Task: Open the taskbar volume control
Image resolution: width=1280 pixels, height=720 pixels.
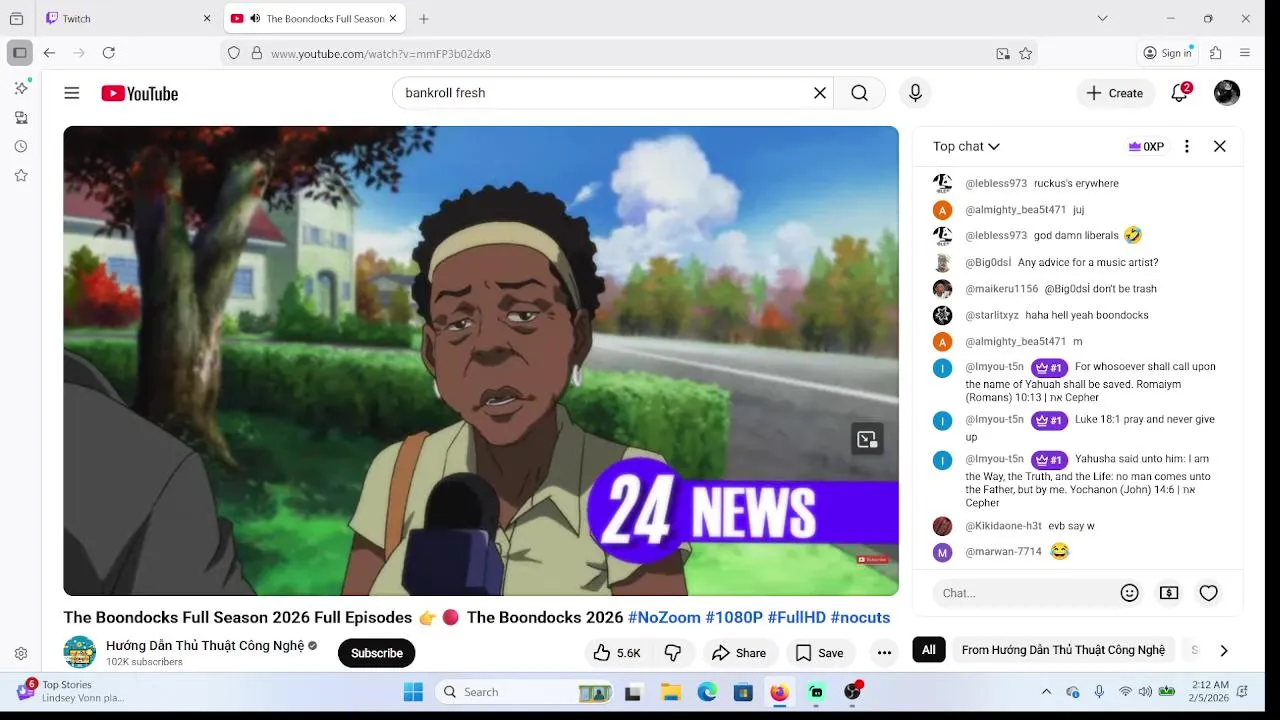Action: 1146,692
